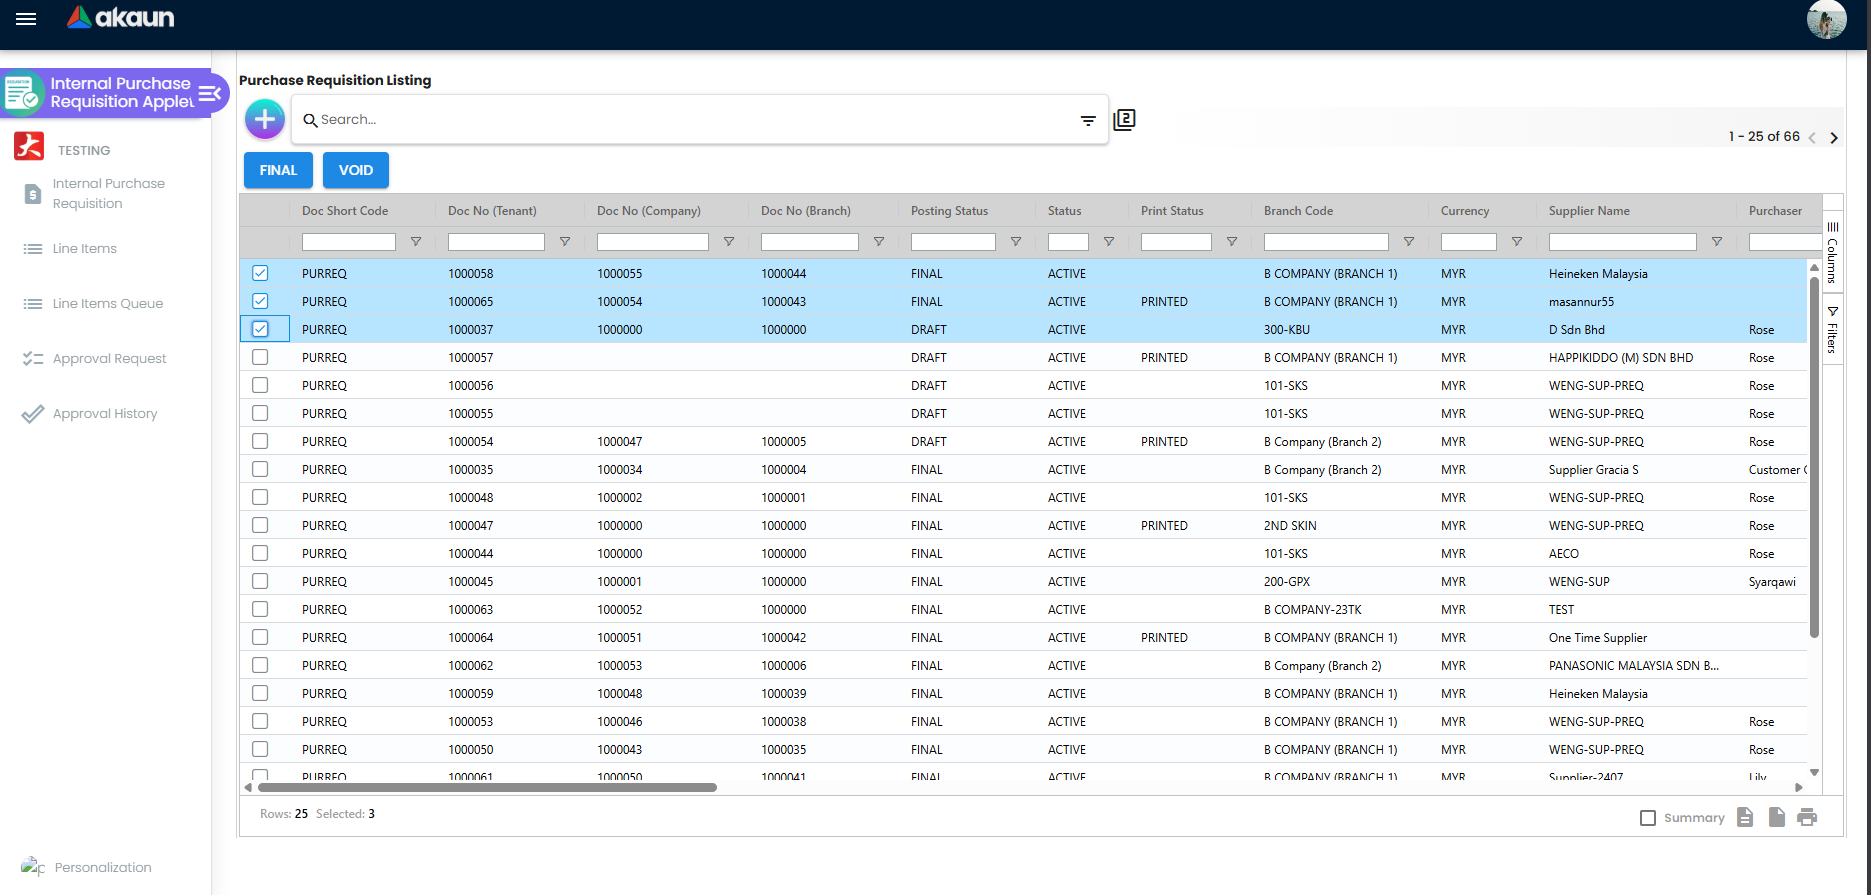Select the 2ND SKIN branch code cell

pyautogui.click(x=1290, y=525)
